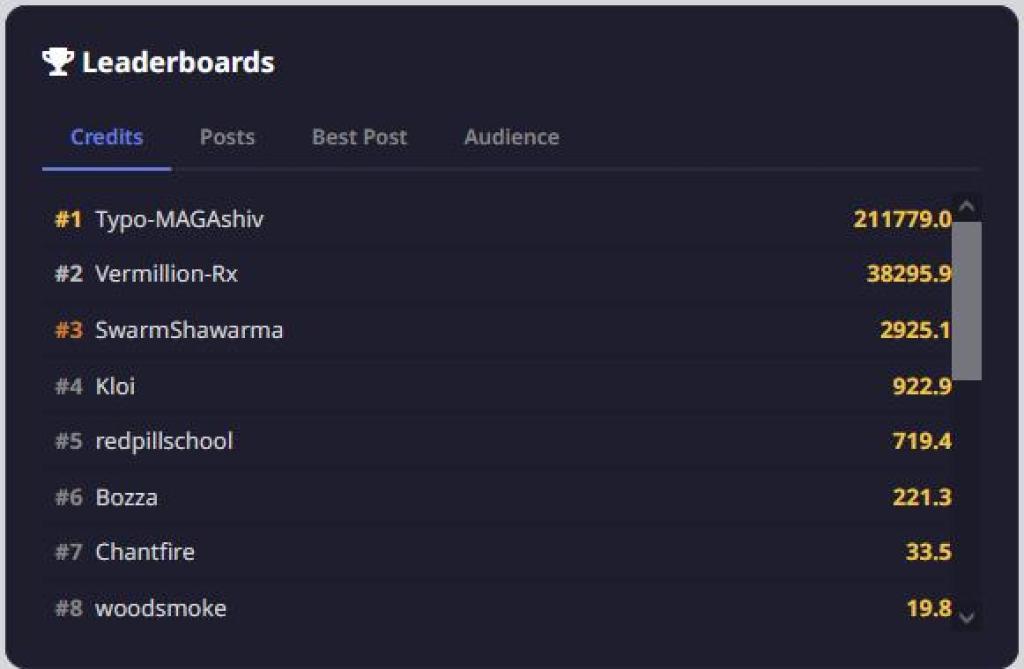
Task: Click on Bozza in the list
Action: pos(126,497)
